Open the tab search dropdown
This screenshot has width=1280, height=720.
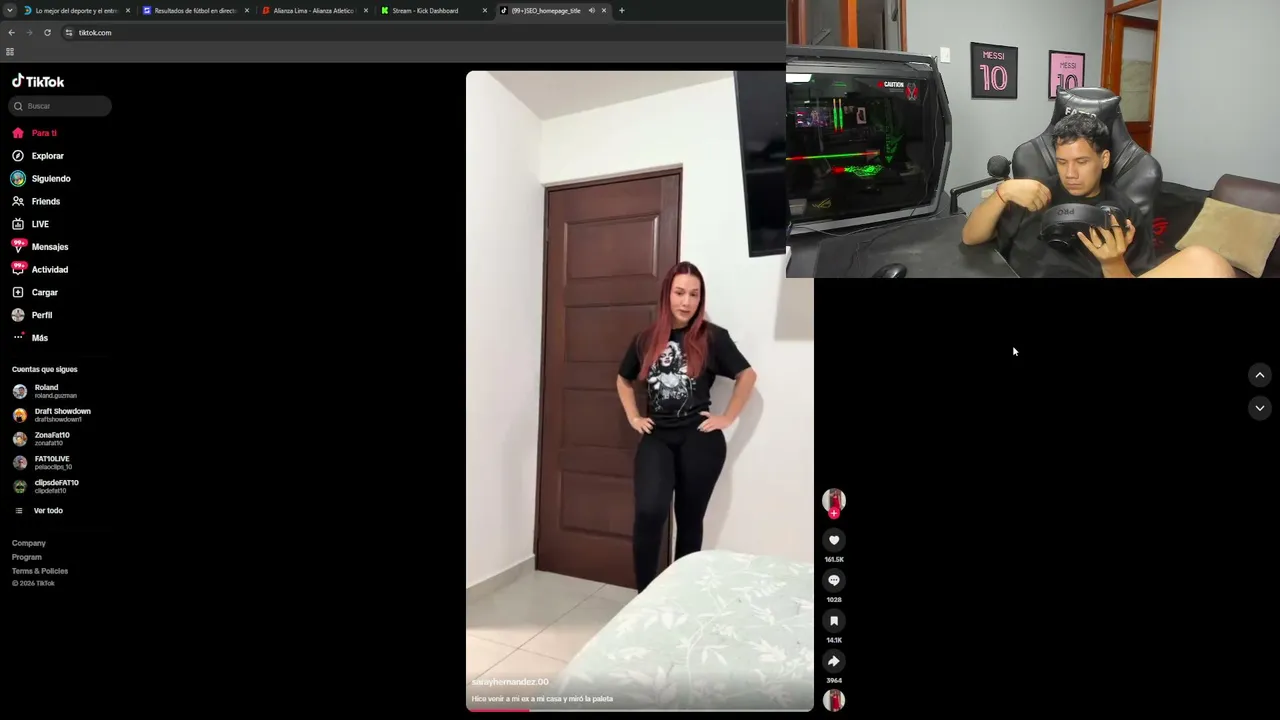[x=10, y=11]
